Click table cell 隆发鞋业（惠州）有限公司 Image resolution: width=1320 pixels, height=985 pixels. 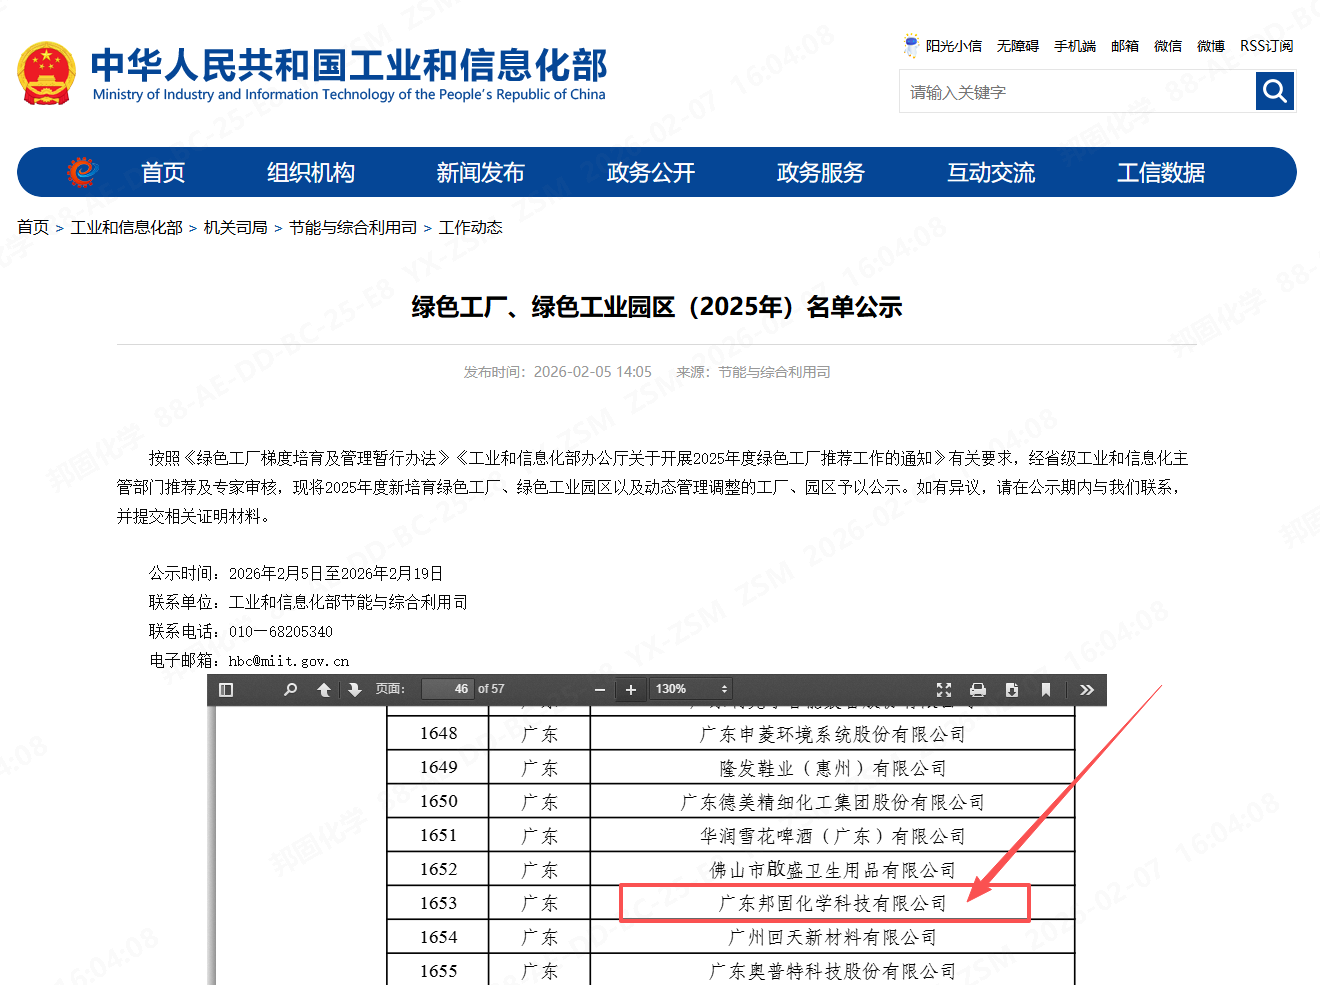click(x=833, y=769)
